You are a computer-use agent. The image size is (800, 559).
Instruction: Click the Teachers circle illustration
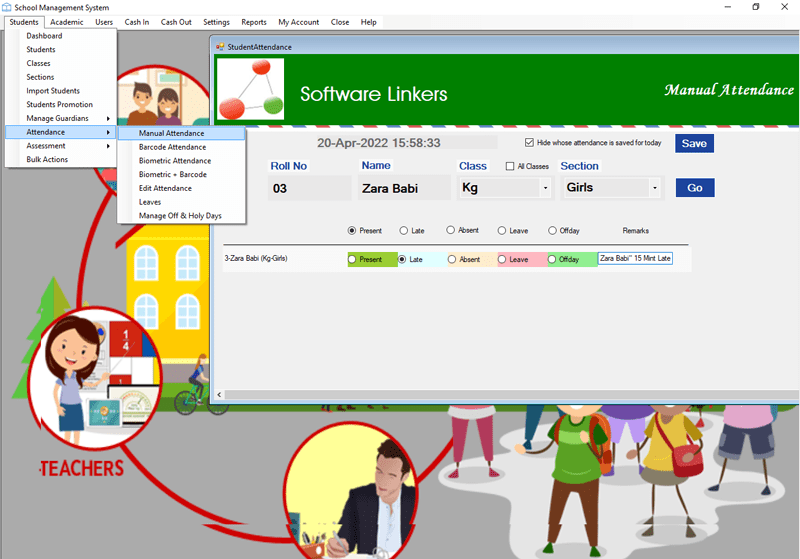point(95,378)
